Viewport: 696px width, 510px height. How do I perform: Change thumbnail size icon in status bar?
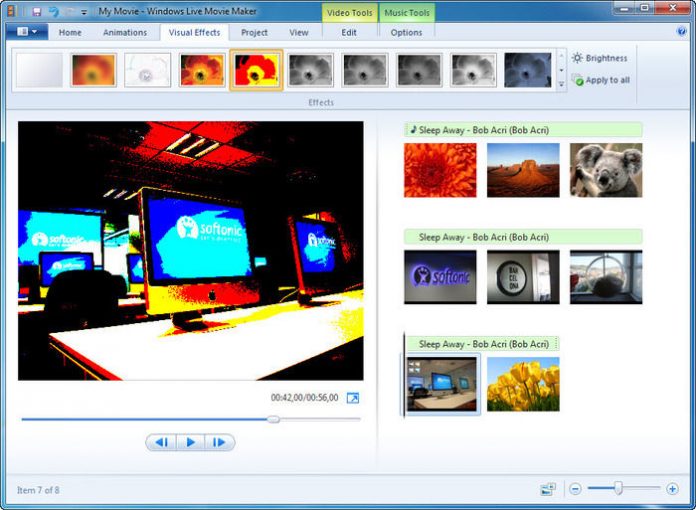pyautogui.click(x=548, y=489)
